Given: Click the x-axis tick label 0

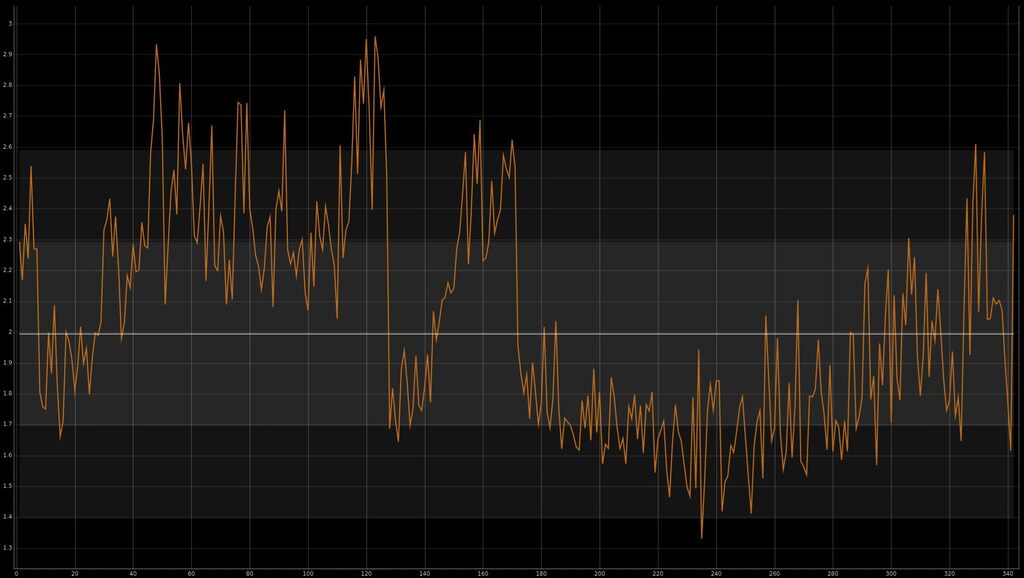Looking at the screenshot, I should (16, 573).
